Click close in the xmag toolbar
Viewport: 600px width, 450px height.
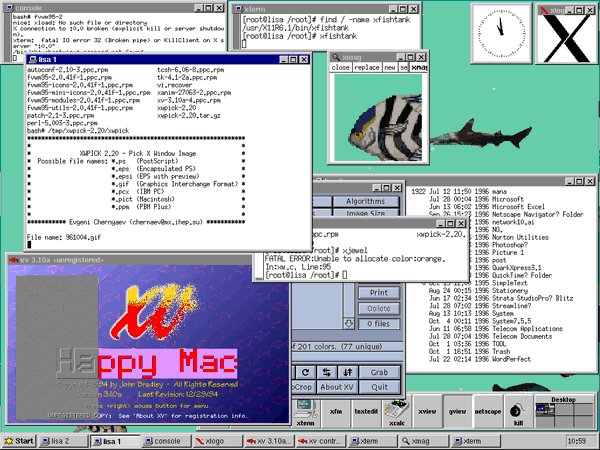click(x=340, y=67)
